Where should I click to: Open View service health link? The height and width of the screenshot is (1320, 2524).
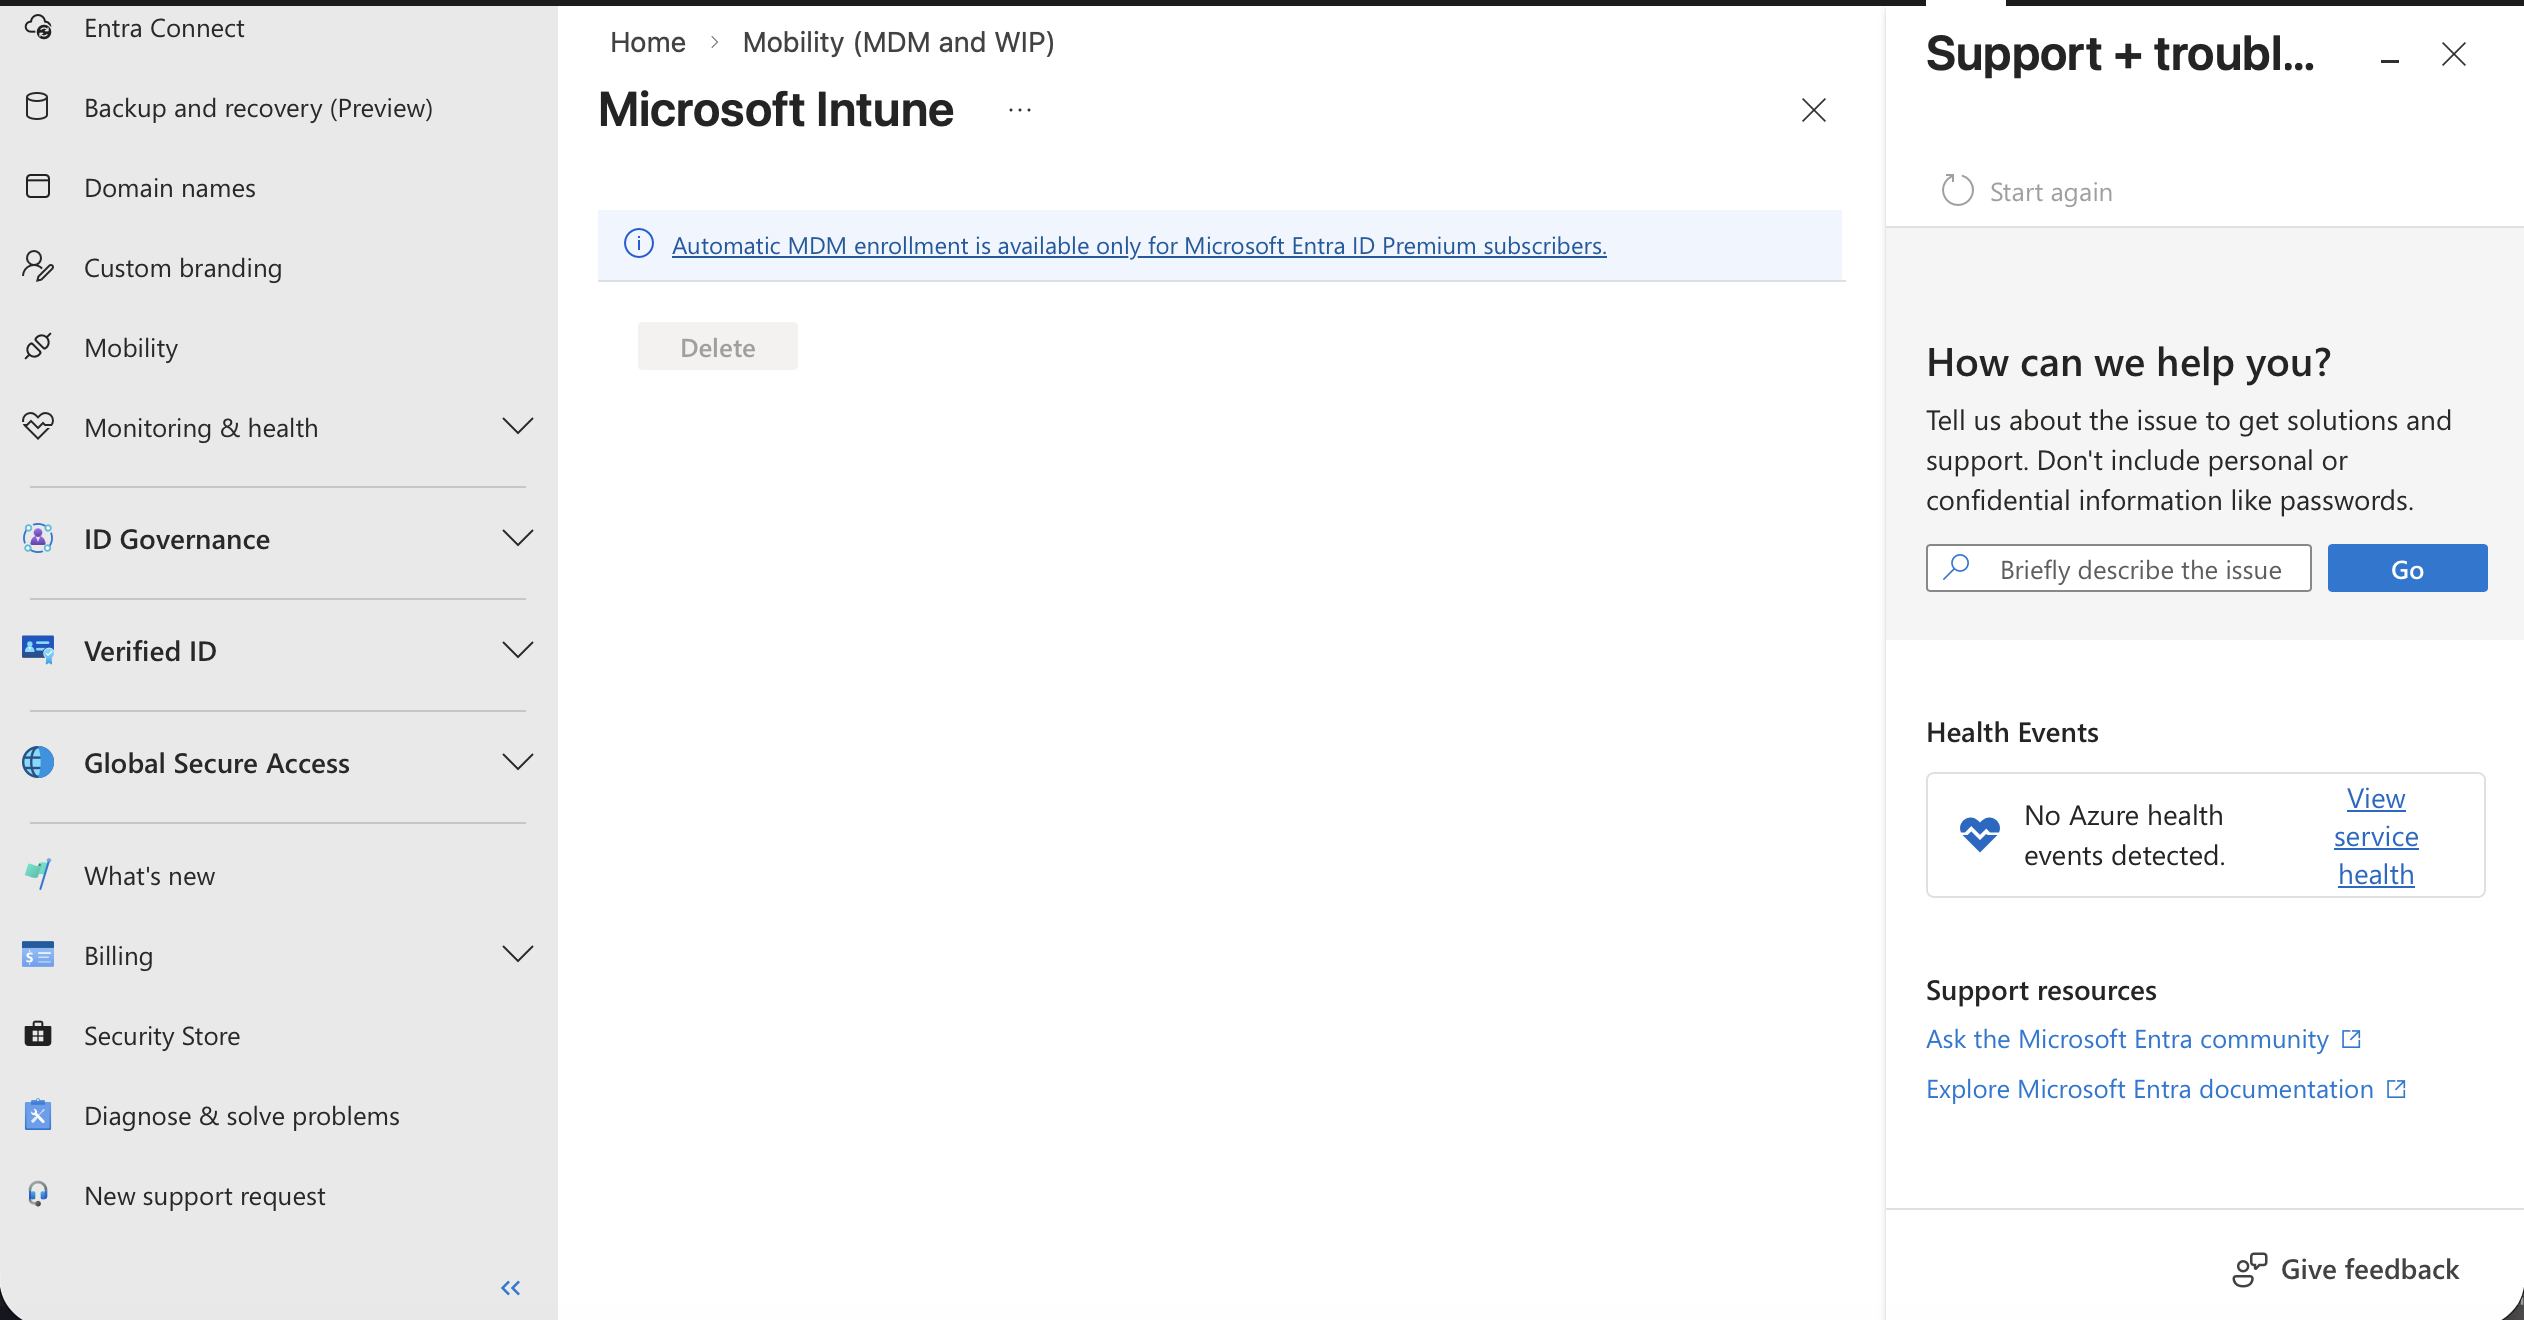click(x=2375, y=836)
